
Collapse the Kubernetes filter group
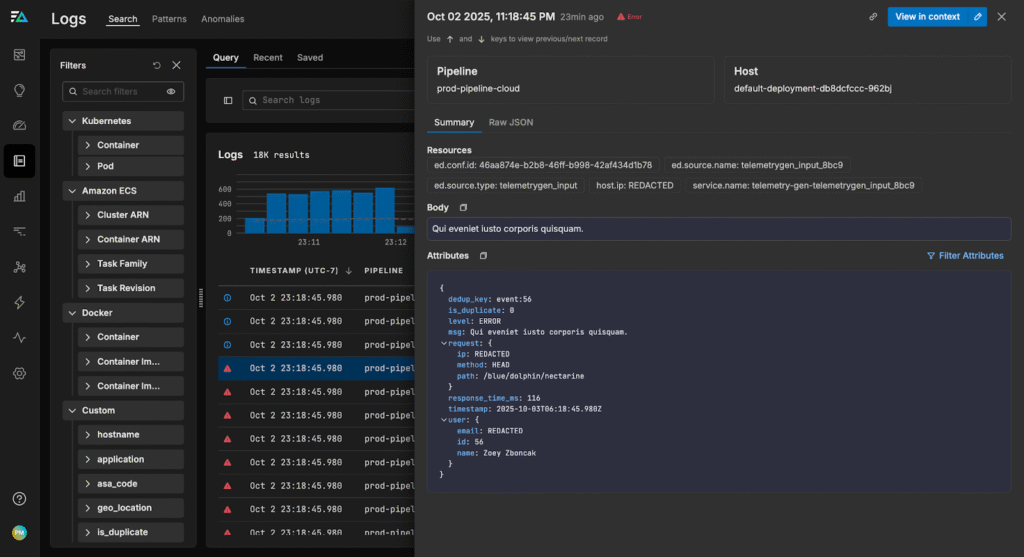click(71, 121)
